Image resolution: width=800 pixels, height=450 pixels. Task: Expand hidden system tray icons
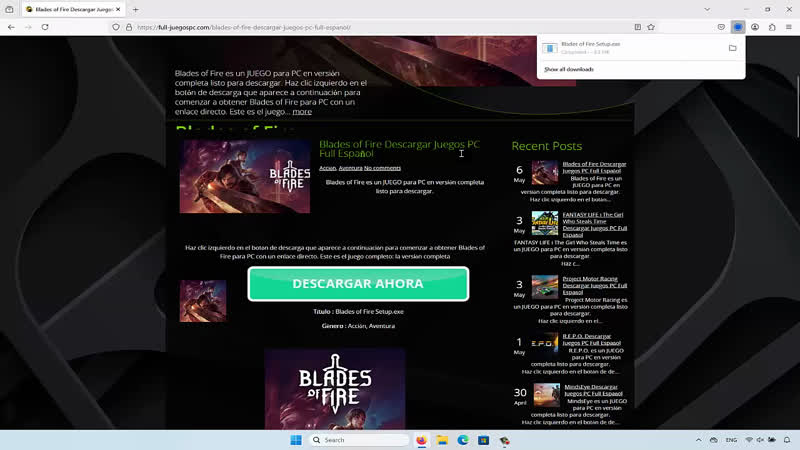pos(698,440)
